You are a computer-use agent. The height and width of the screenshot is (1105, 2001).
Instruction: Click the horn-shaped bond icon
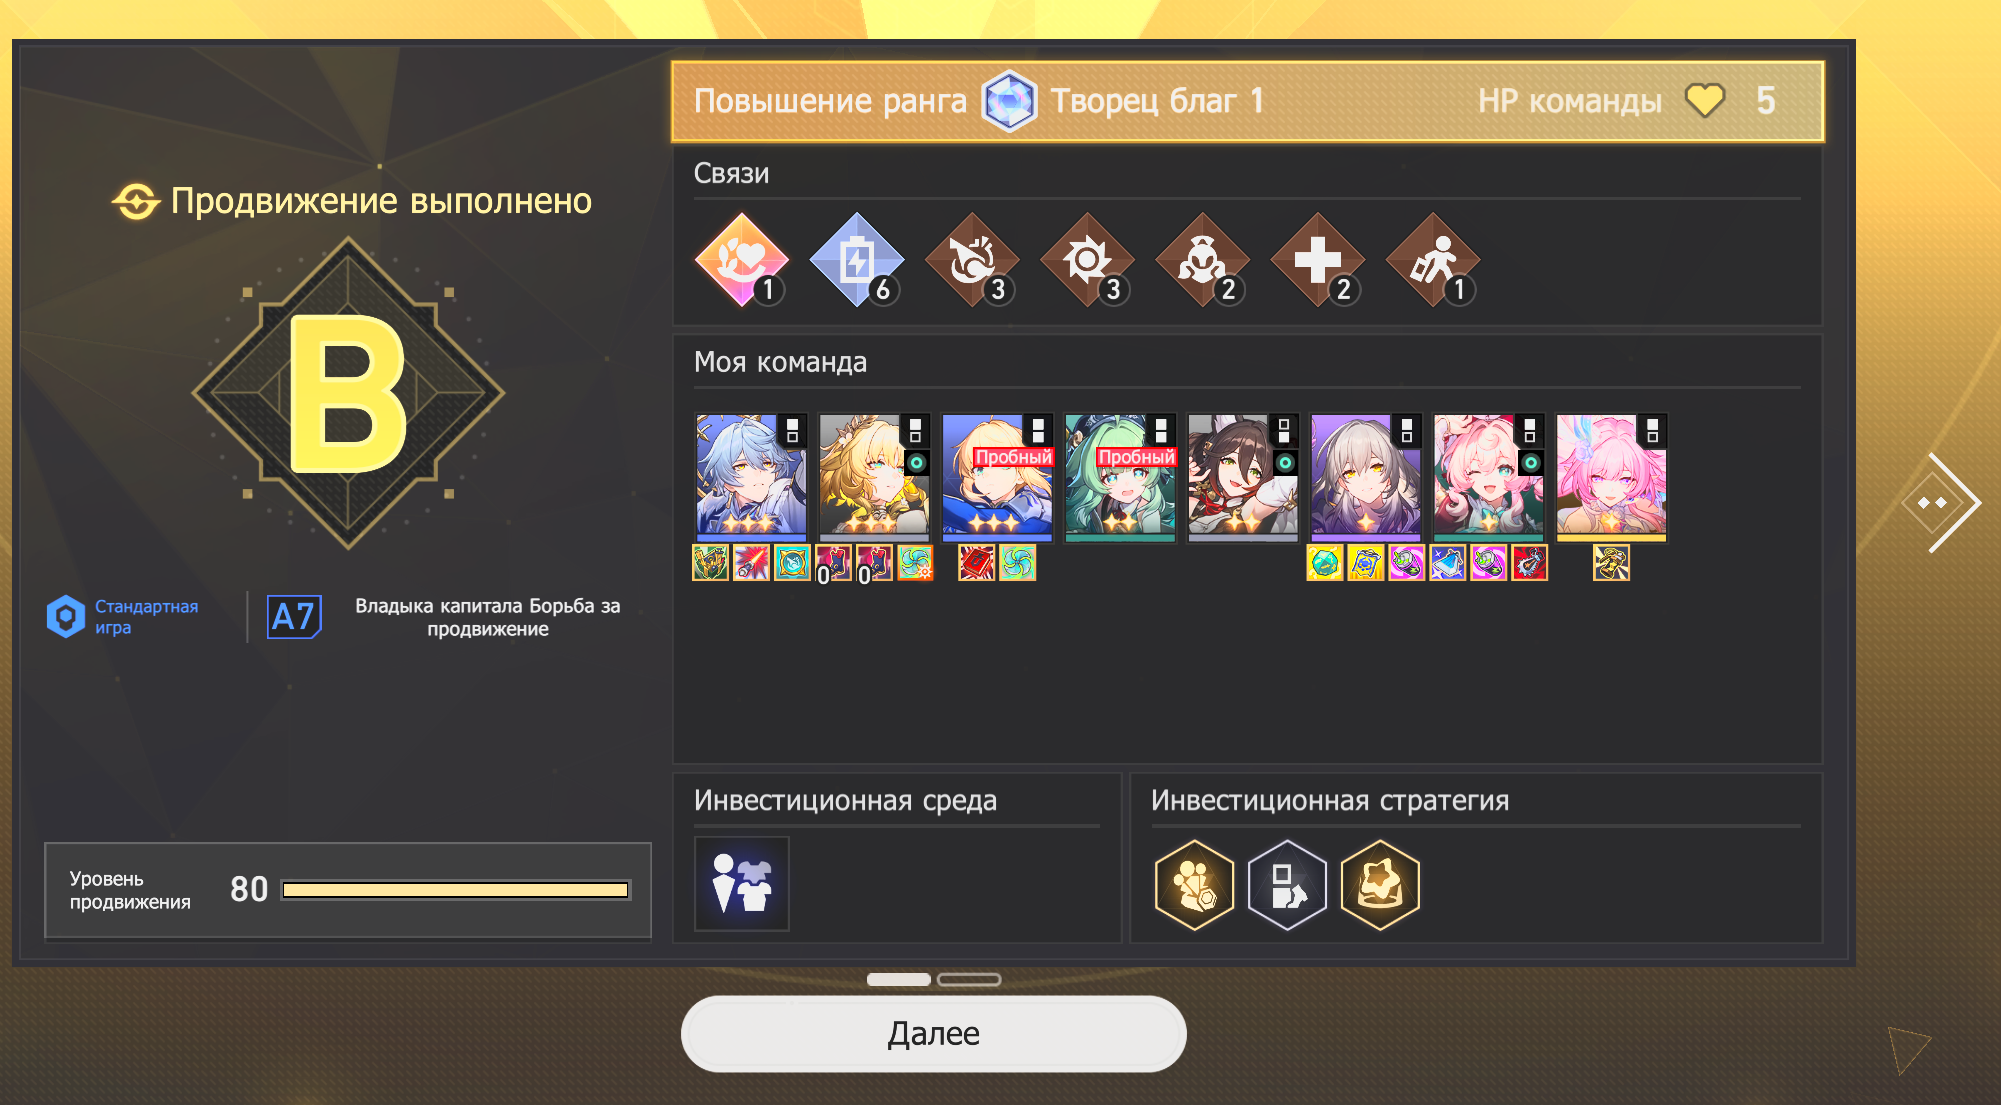click(x=972, y=260)
